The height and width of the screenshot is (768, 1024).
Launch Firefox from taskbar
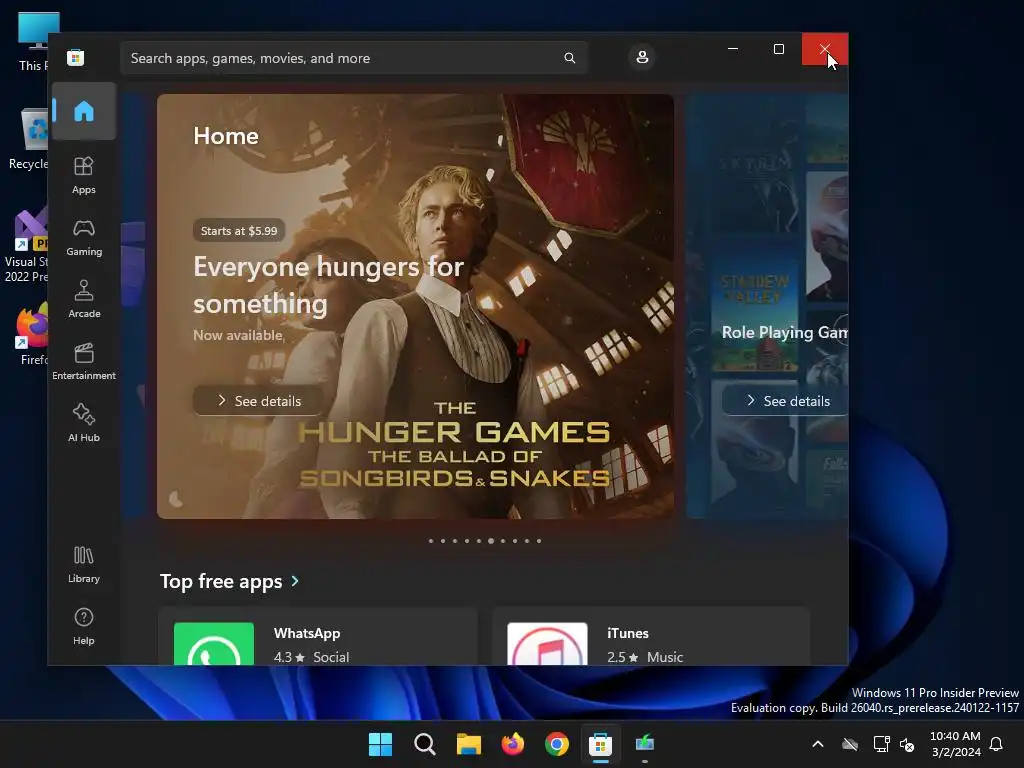pyautogui.click(x=513, y=744)
